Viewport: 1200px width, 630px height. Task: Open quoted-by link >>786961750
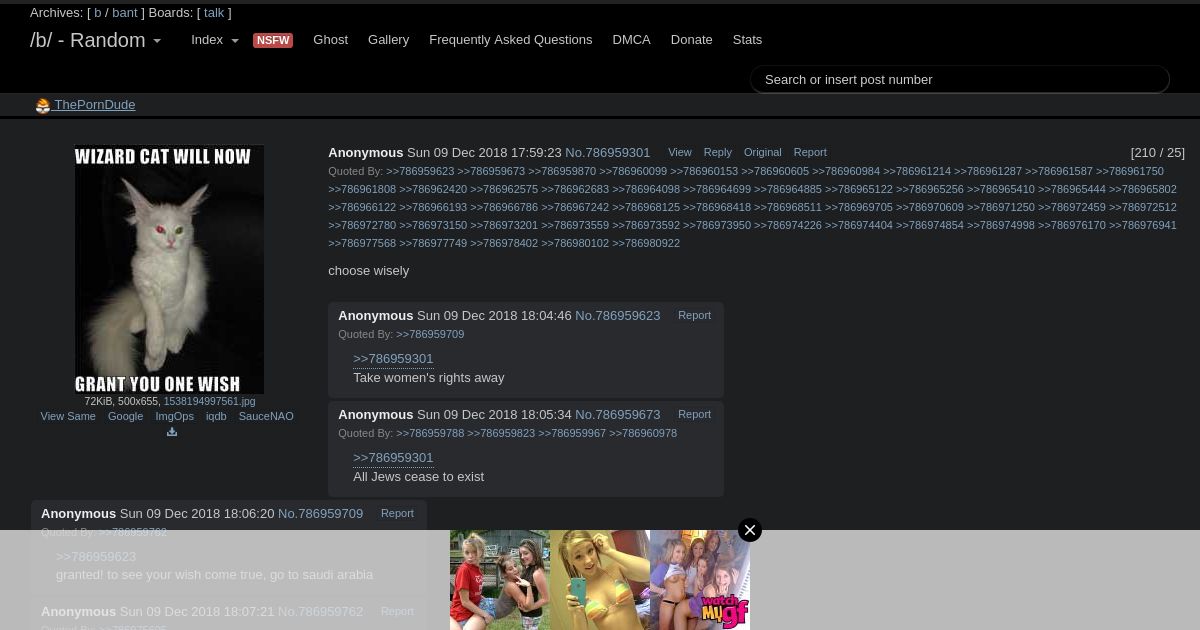(1130, 171)
